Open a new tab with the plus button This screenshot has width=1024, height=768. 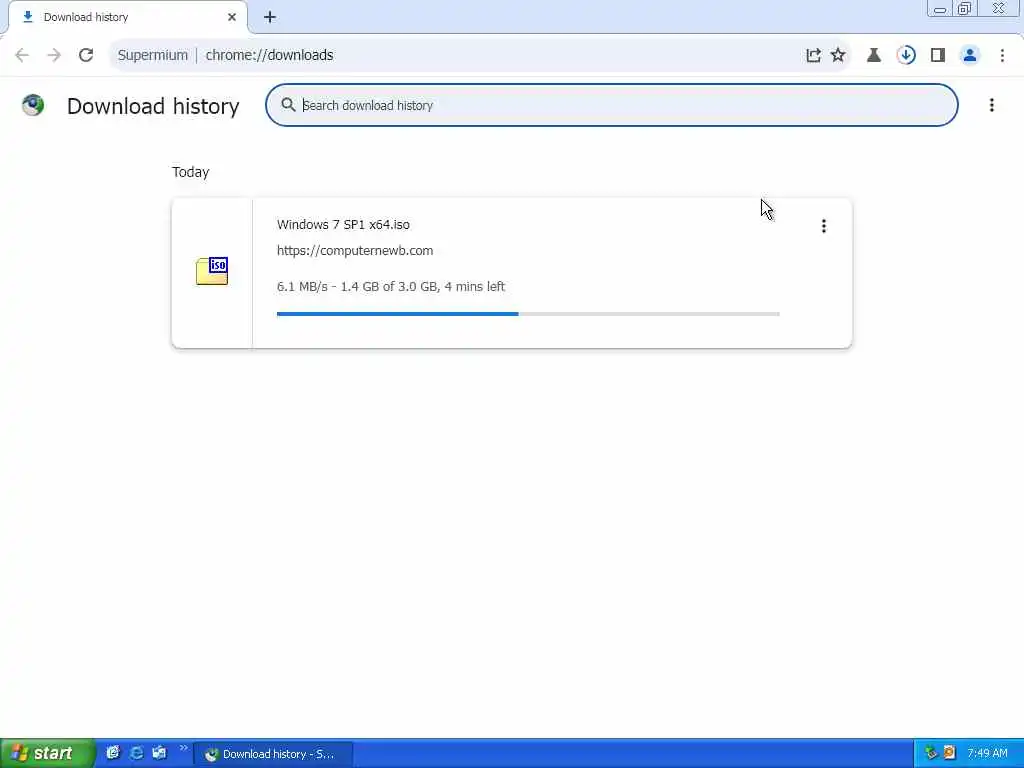pyautogui.click(x=270, y=17)
